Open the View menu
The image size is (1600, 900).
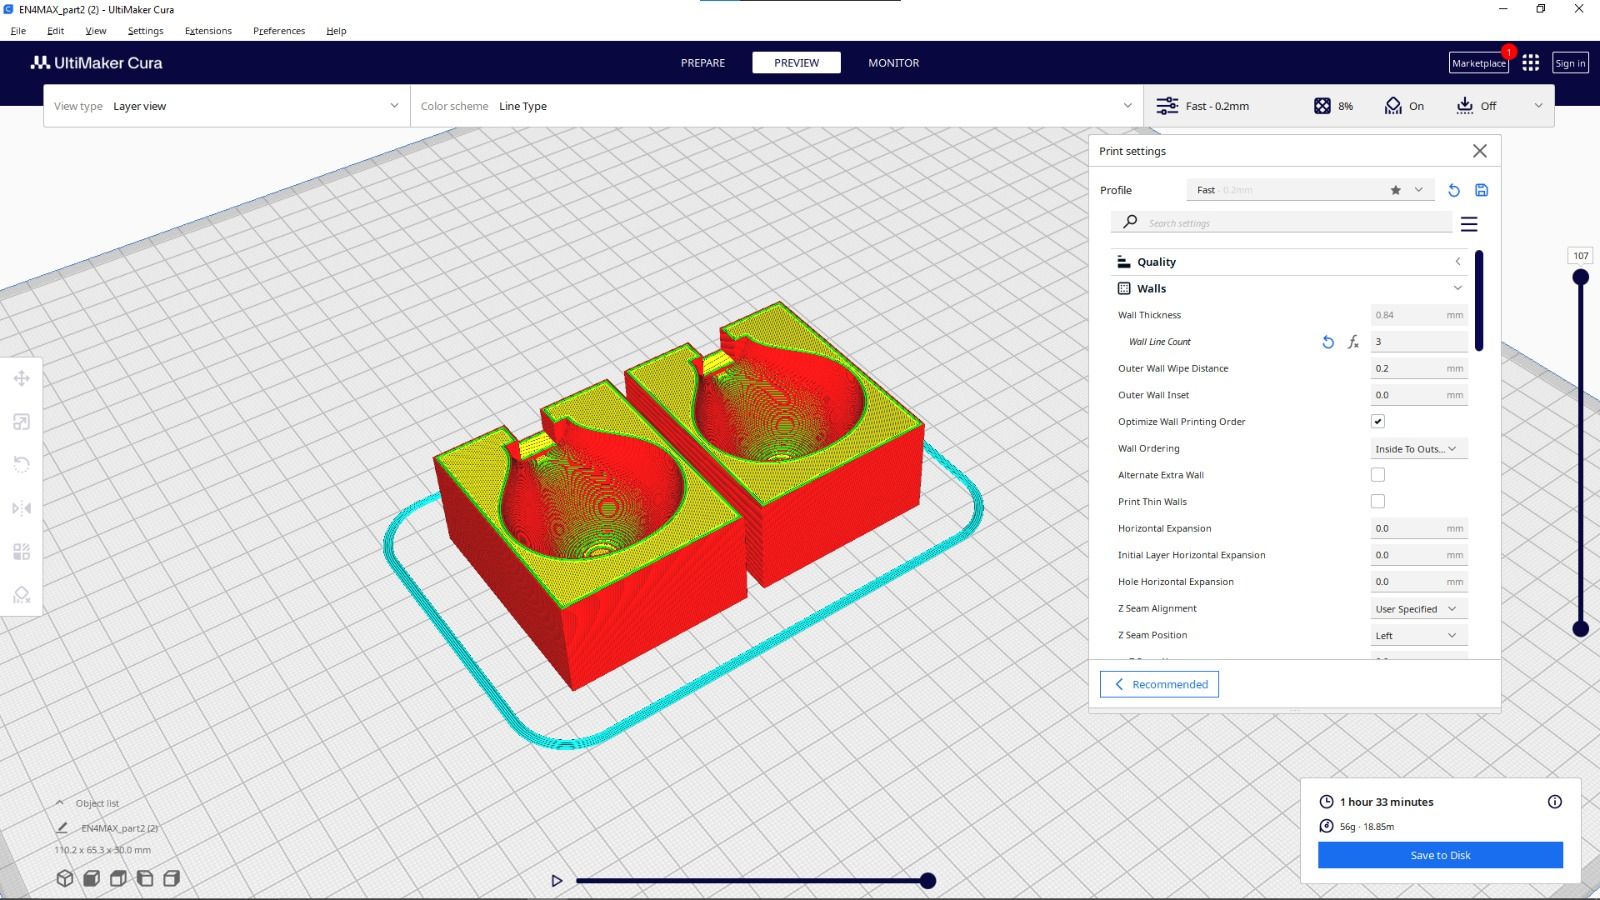[x=95, y=31]
